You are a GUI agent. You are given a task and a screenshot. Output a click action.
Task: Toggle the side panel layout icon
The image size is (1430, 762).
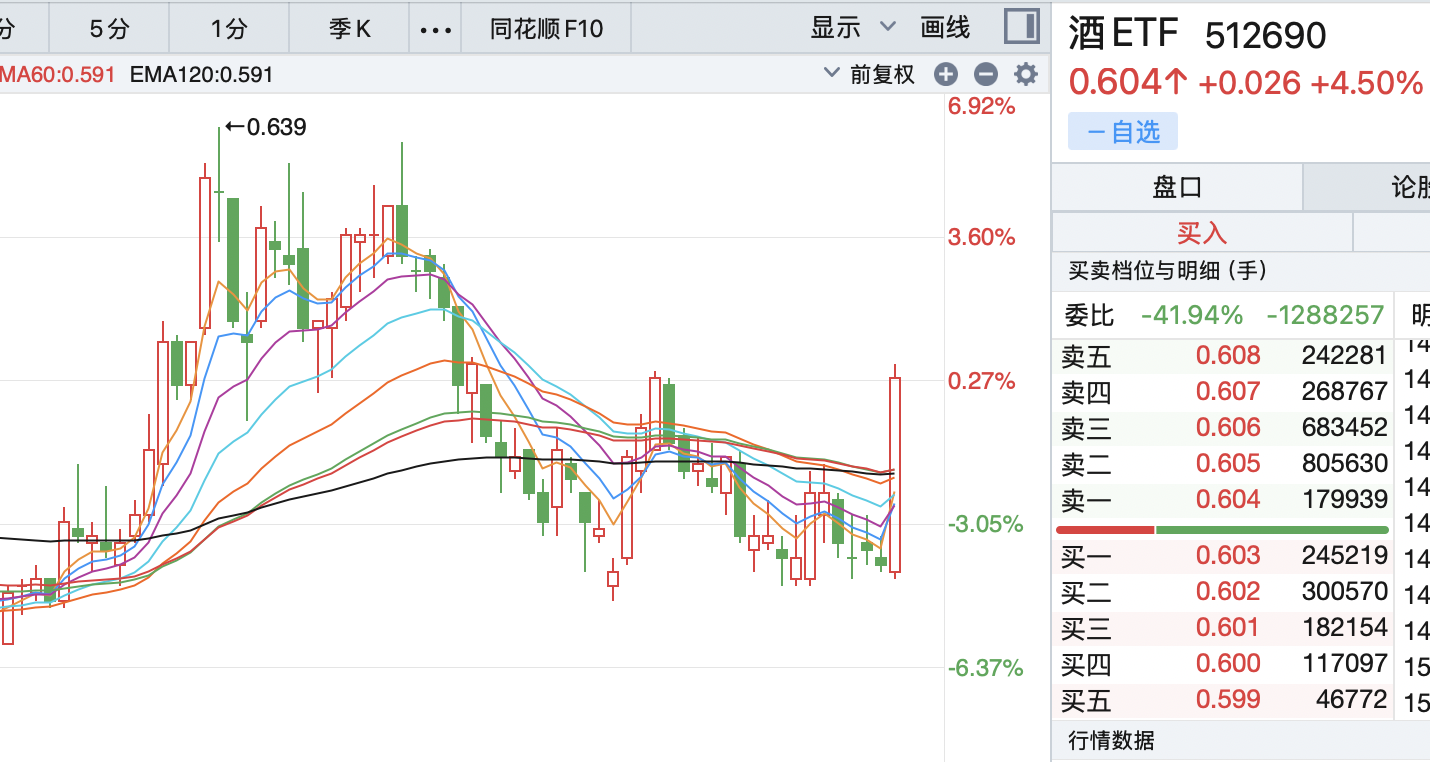[1021, 27]
